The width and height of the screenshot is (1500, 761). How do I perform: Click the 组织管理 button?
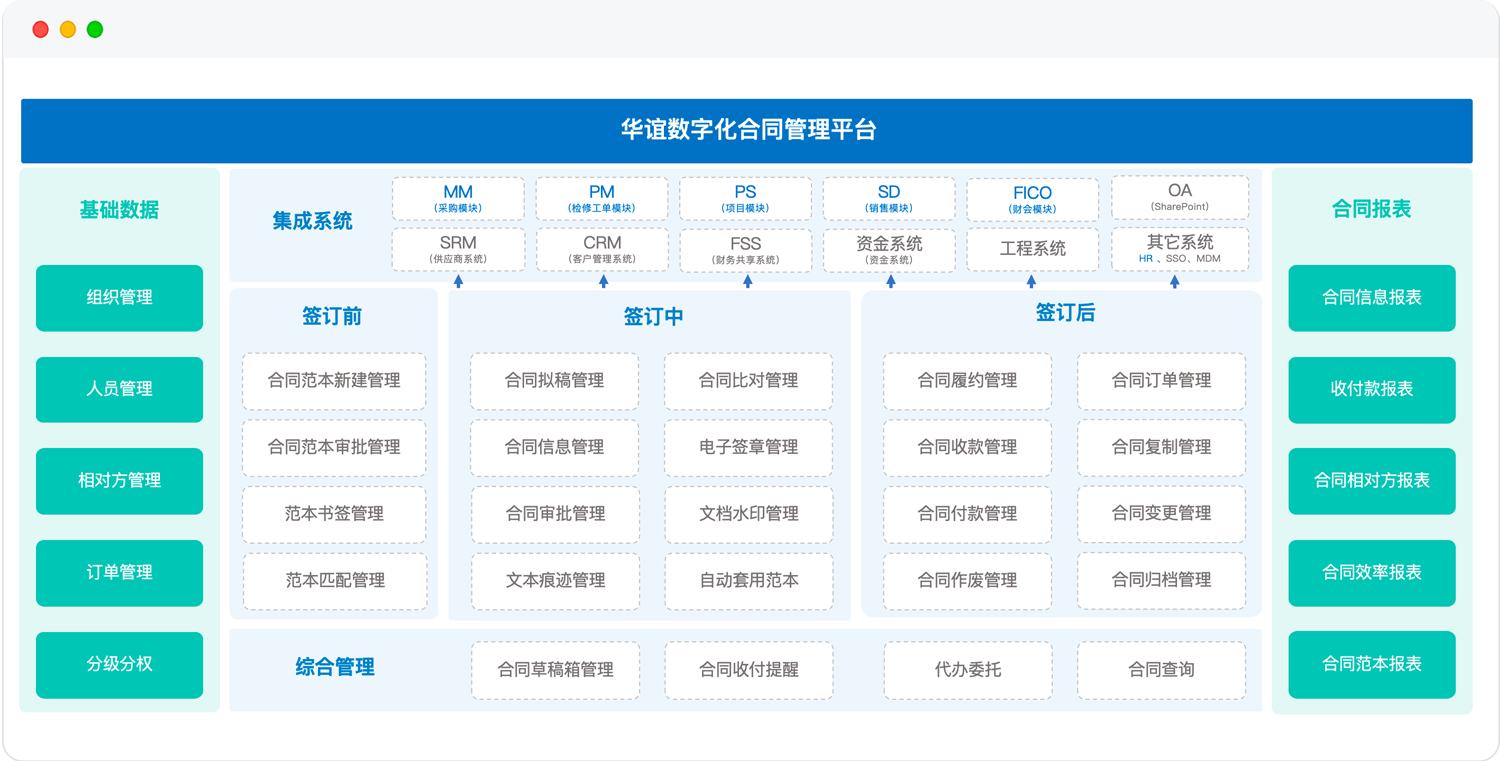(x=119, y=298)
